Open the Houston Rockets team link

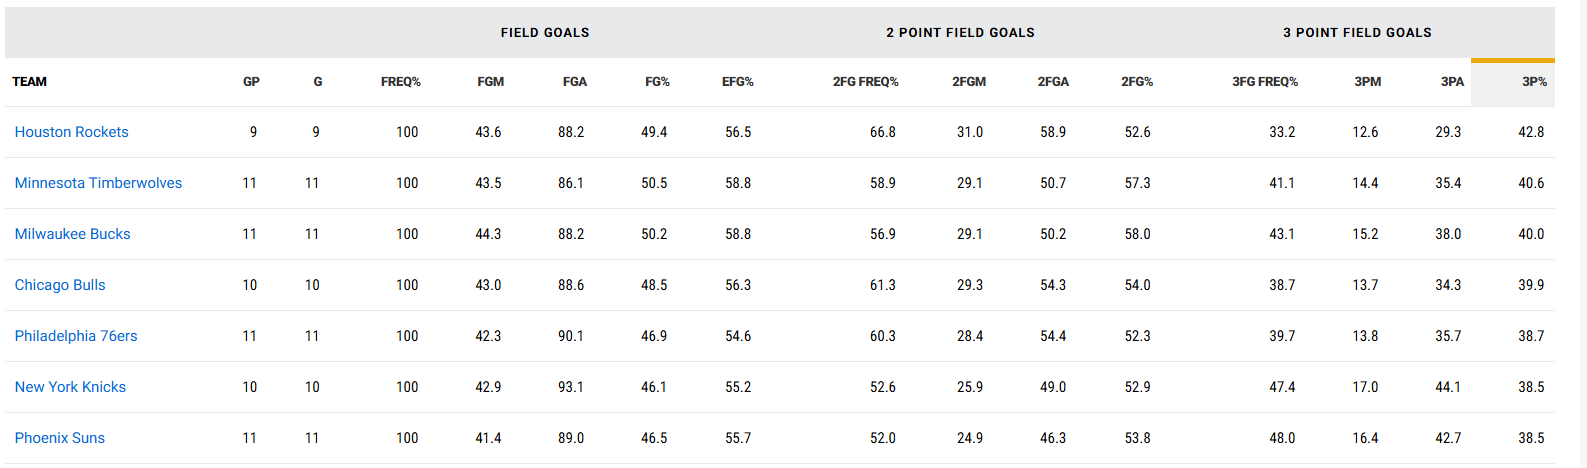click(x=71, y=132)
